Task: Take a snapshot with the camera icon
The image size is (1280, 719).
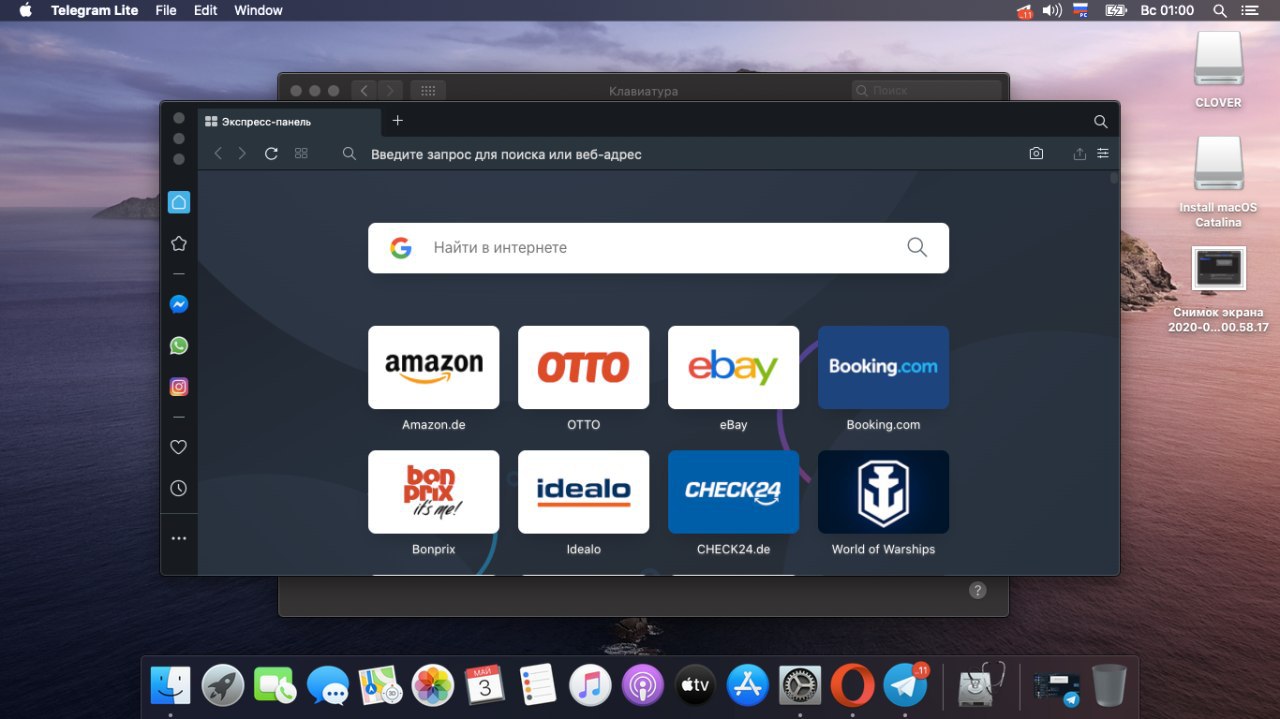Action: [1036, 154]
